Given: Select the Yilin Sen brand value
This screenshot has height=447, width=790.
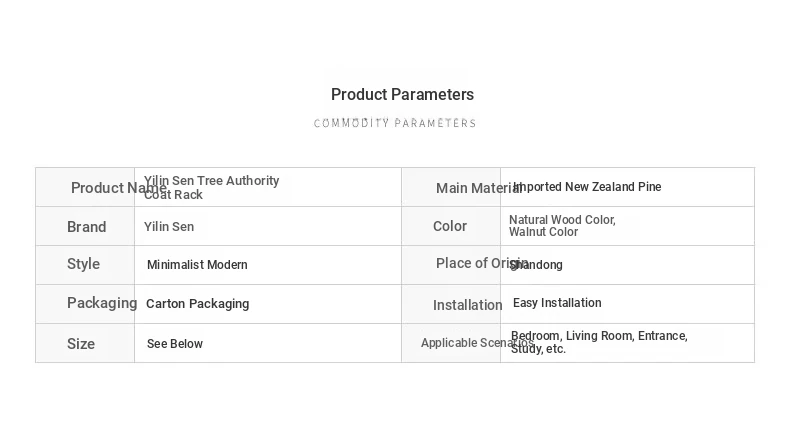Looking at the screenshot, I should pos(169,227).
